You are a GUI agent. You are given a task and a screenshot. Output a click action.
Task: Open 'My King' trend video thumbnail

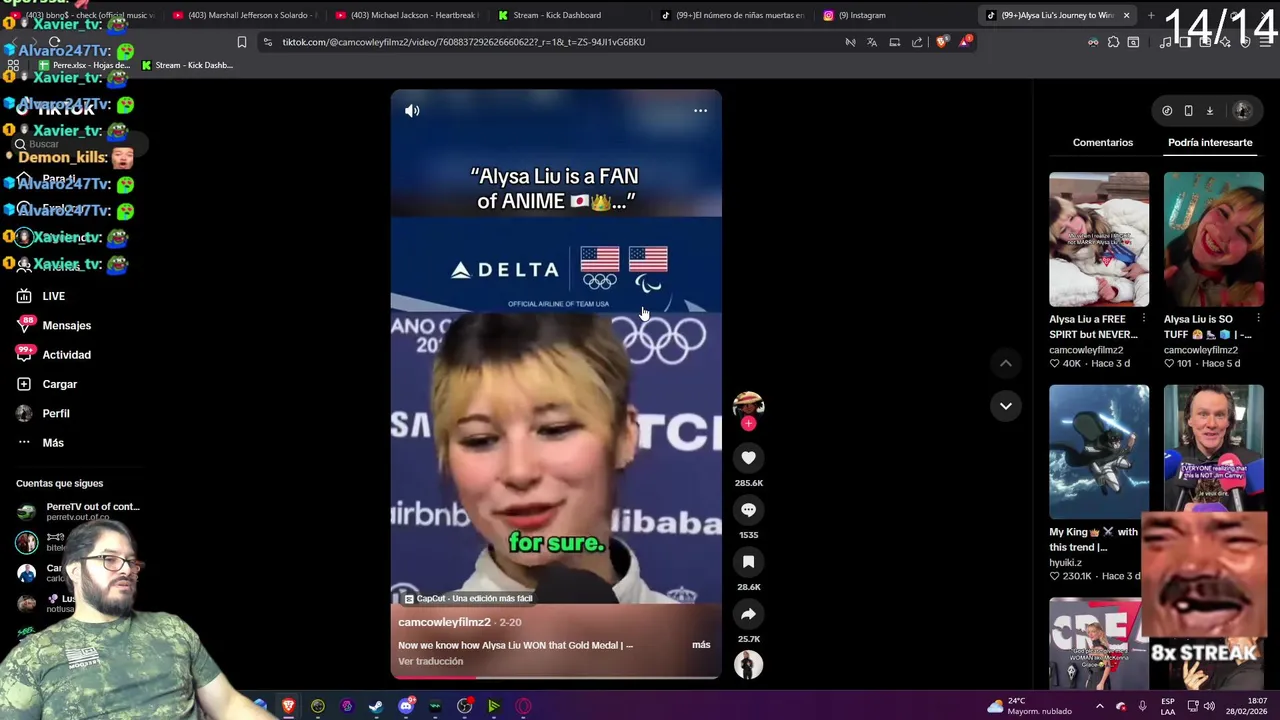(x=1099, y=451)
